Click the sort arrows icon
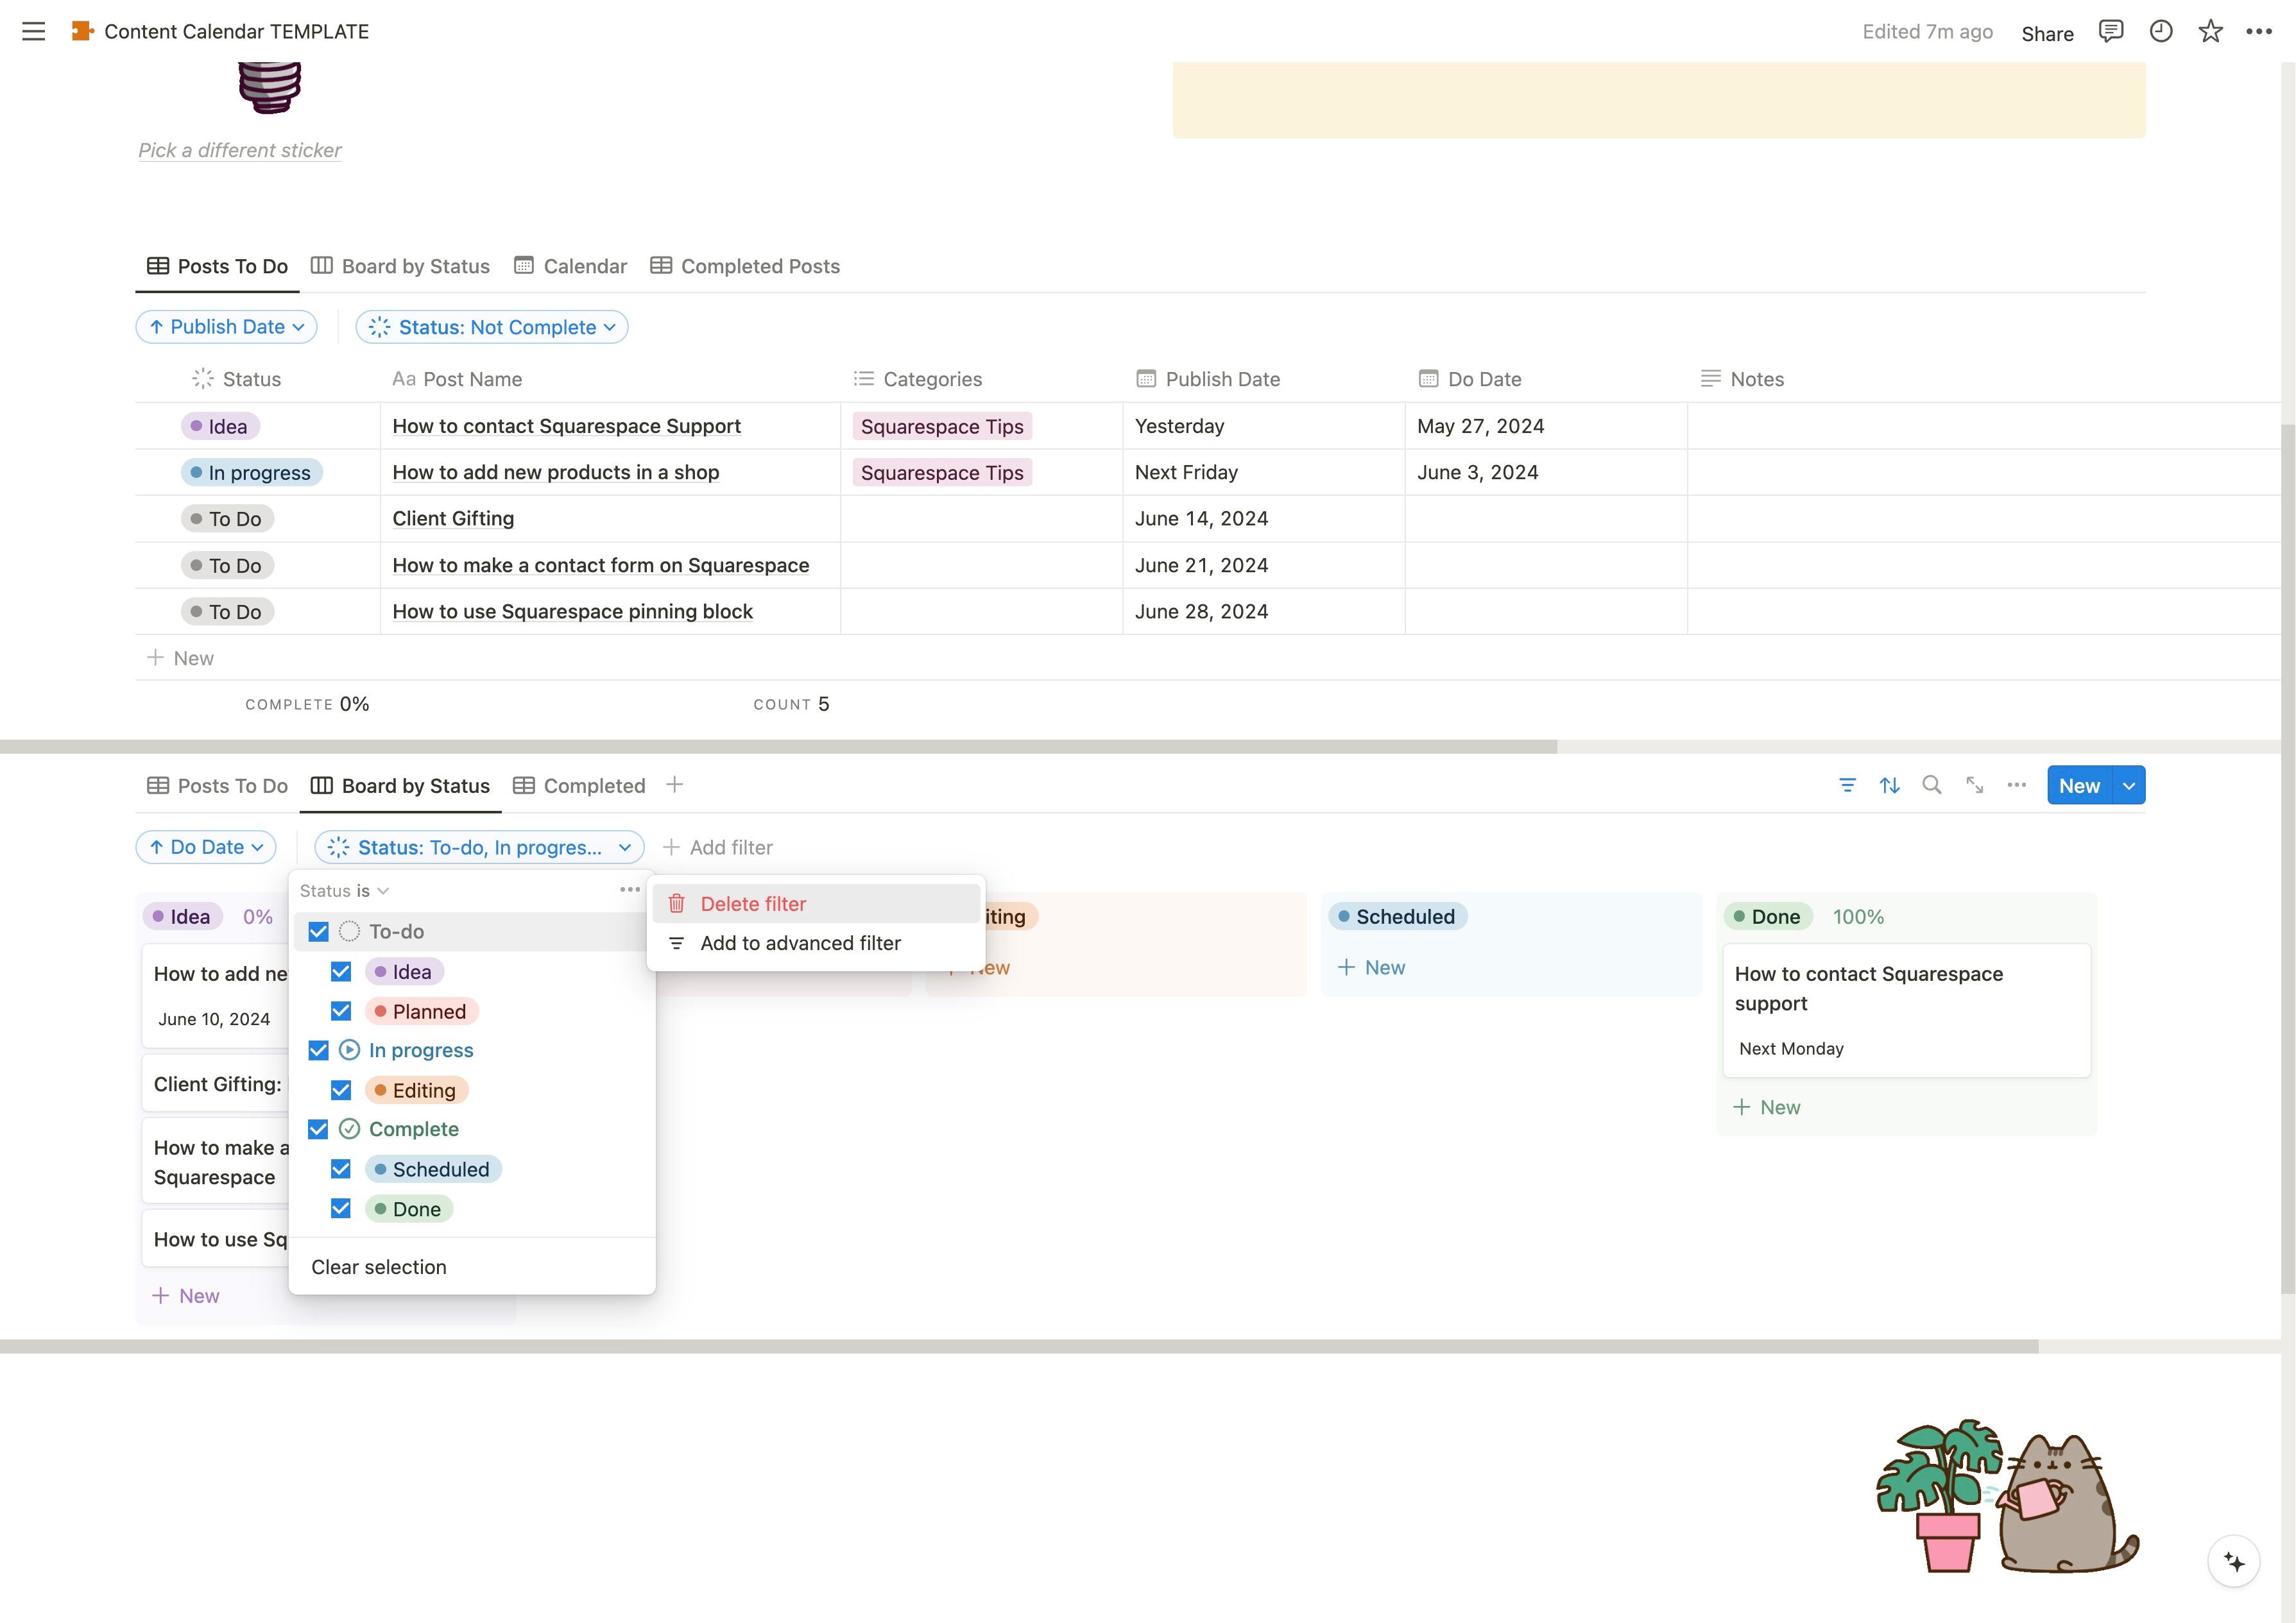The width and height of the screenshot is (2296, 1623). point(1889,786)
